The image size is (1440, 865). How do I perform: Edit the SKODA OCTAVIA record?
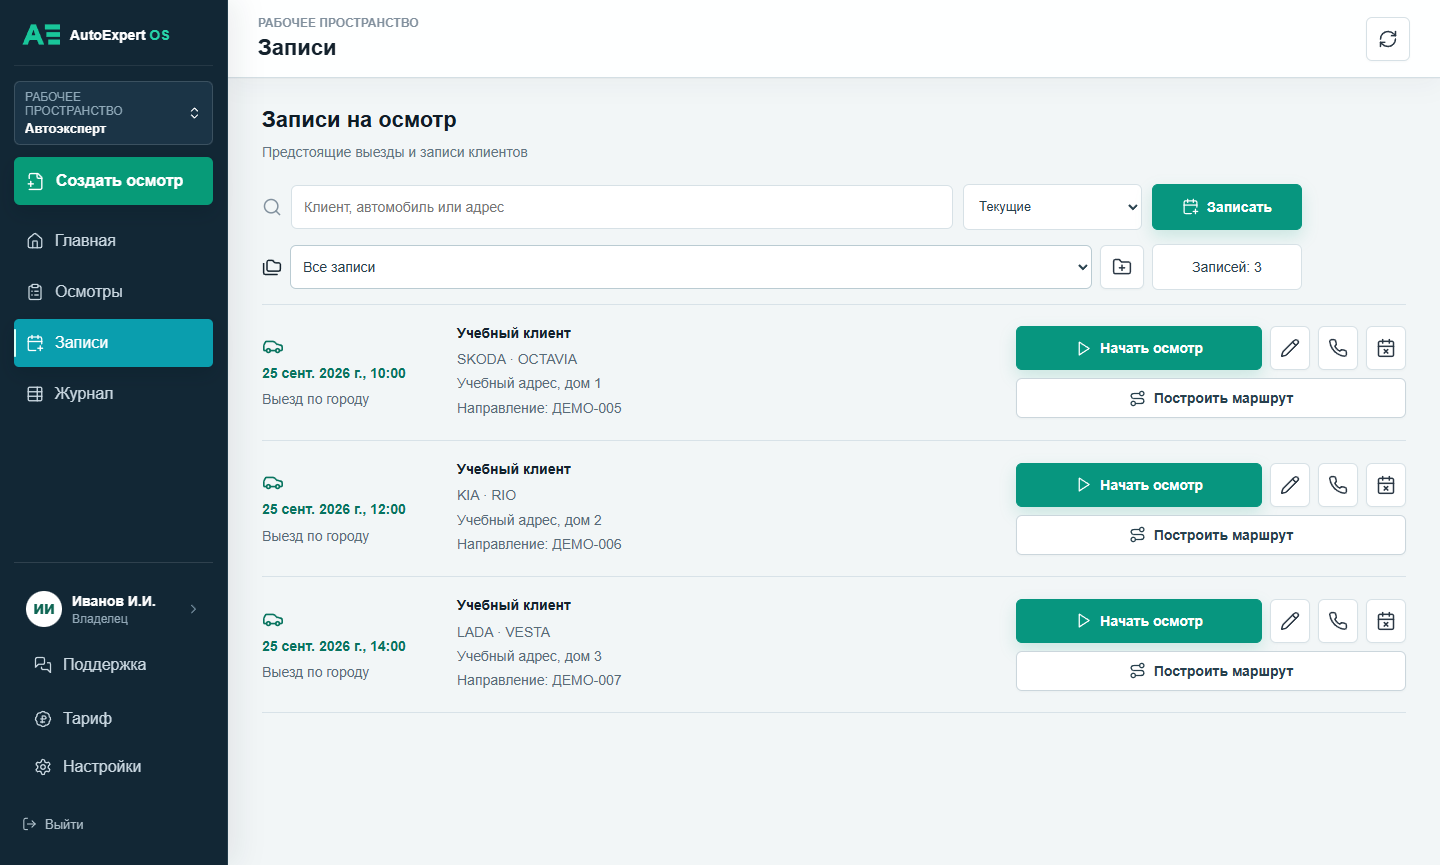click(1290, 348)
